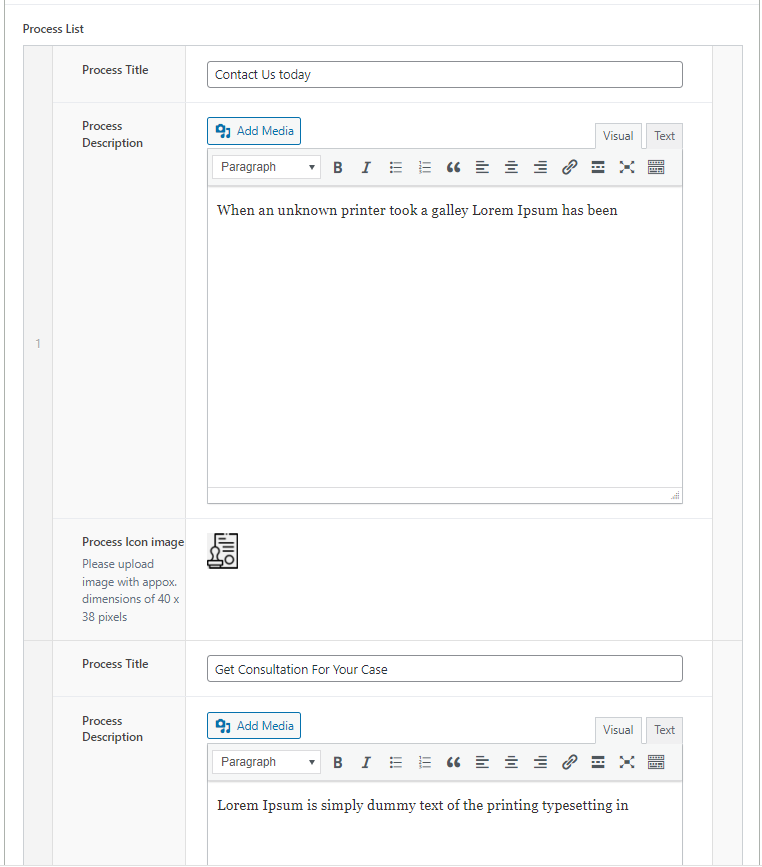Click the Process Icon image stamp thumbnail
Viewport: 762px width, 867px height.
click(223, 551)
